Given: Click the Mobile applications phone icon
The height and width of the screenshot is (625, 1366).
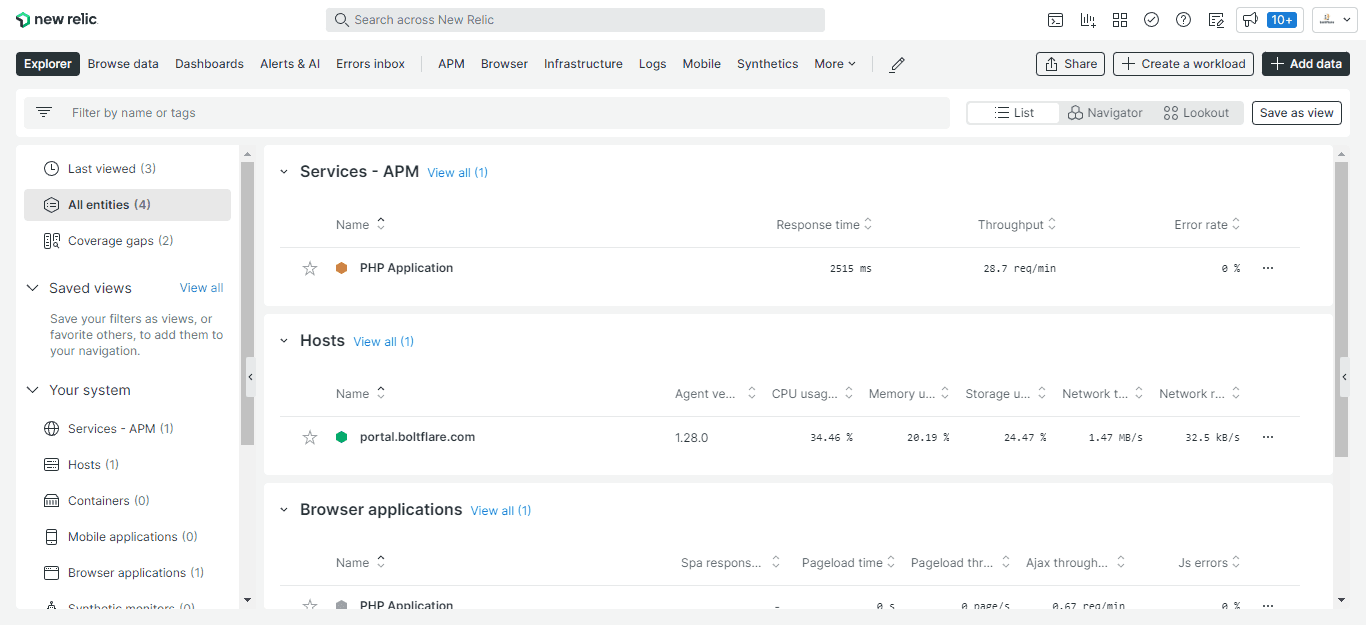Looking at the screenshot, I should click(52, 537).
